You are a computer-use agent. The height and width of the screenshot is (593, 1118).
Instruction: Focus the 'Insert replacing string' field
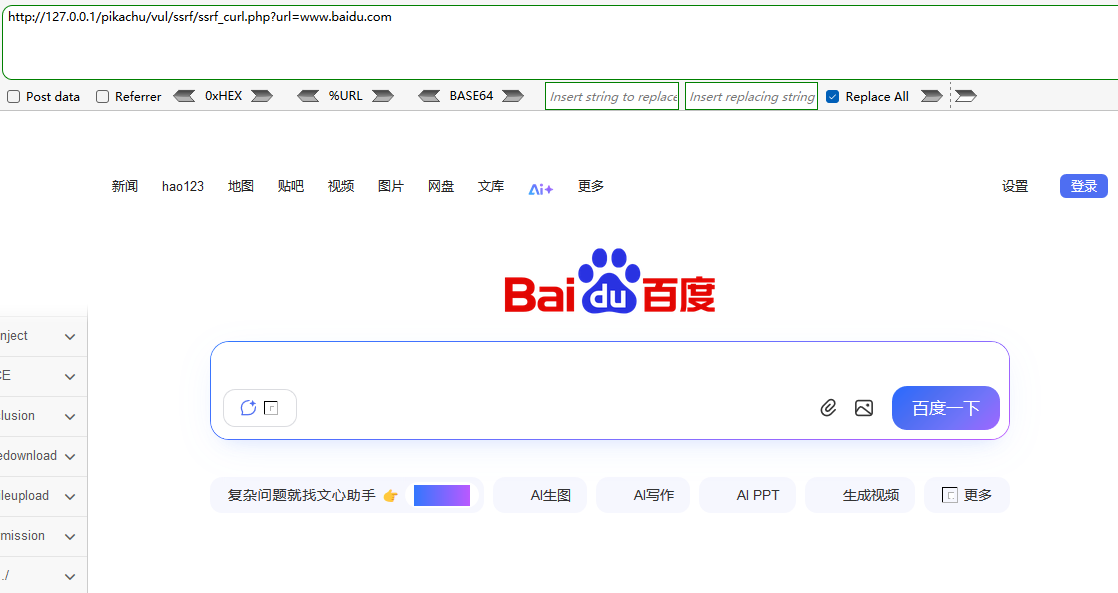[x=752, y=96]
